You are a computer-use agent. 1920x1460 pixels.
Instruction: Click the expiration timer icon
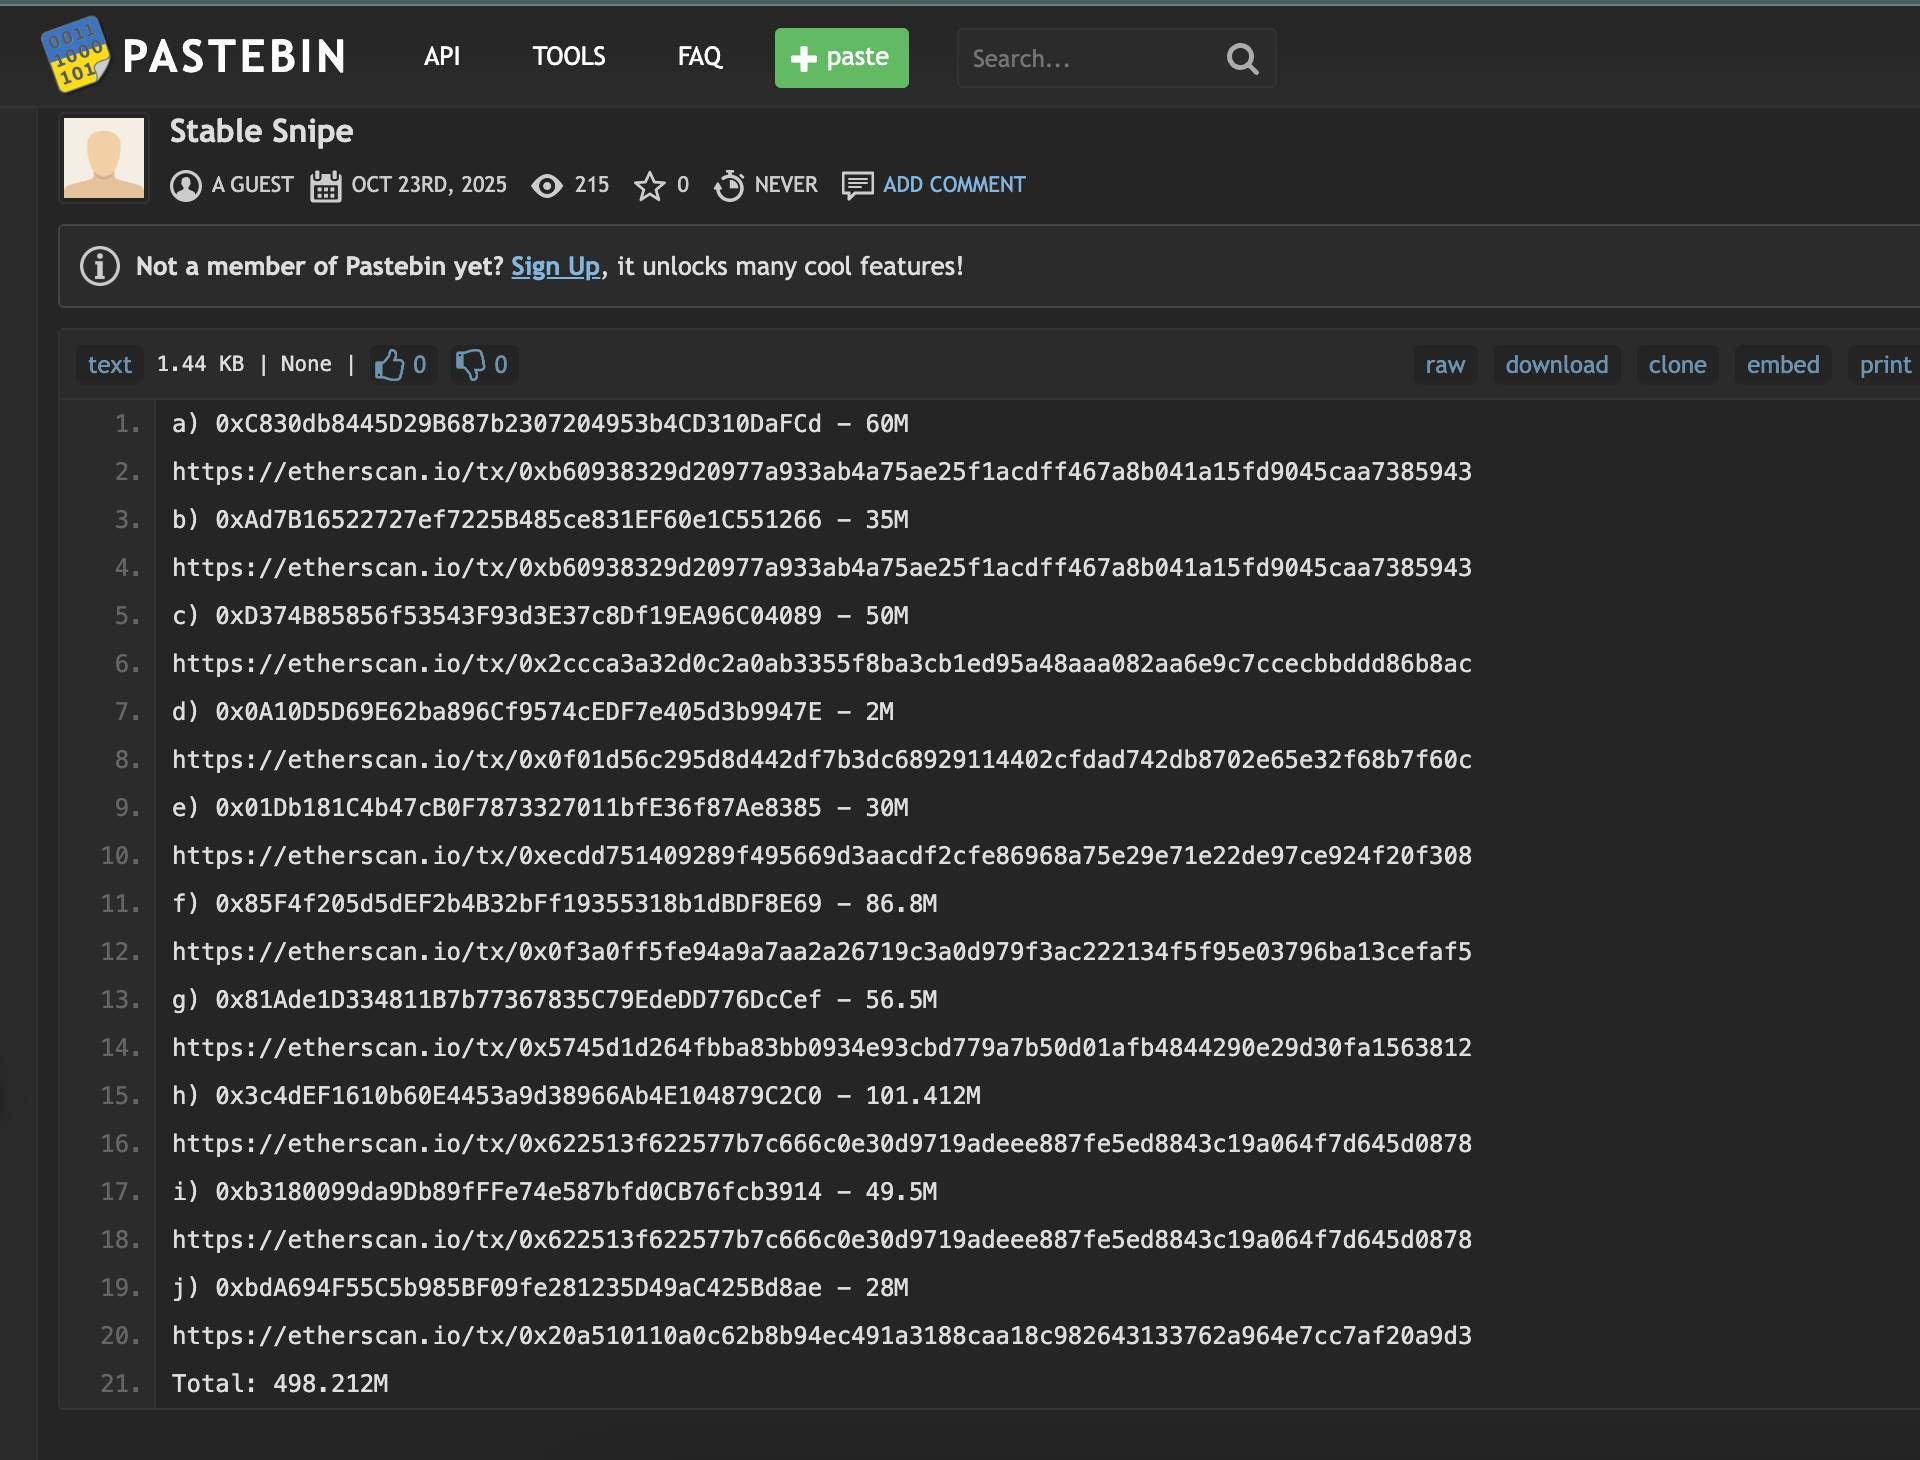tap(729, 186)
